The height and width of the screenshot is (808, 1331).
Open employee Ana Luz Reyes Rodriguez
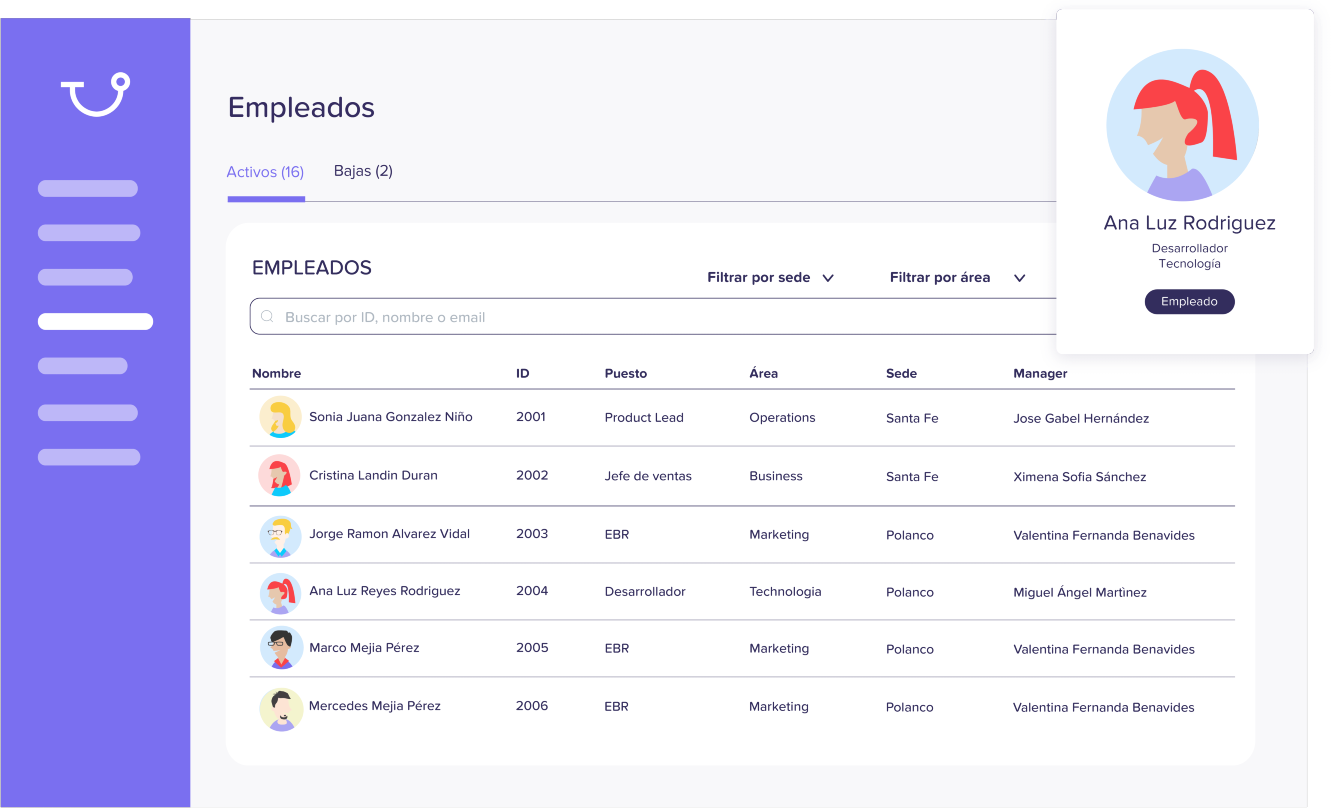(x=385, y=591)
